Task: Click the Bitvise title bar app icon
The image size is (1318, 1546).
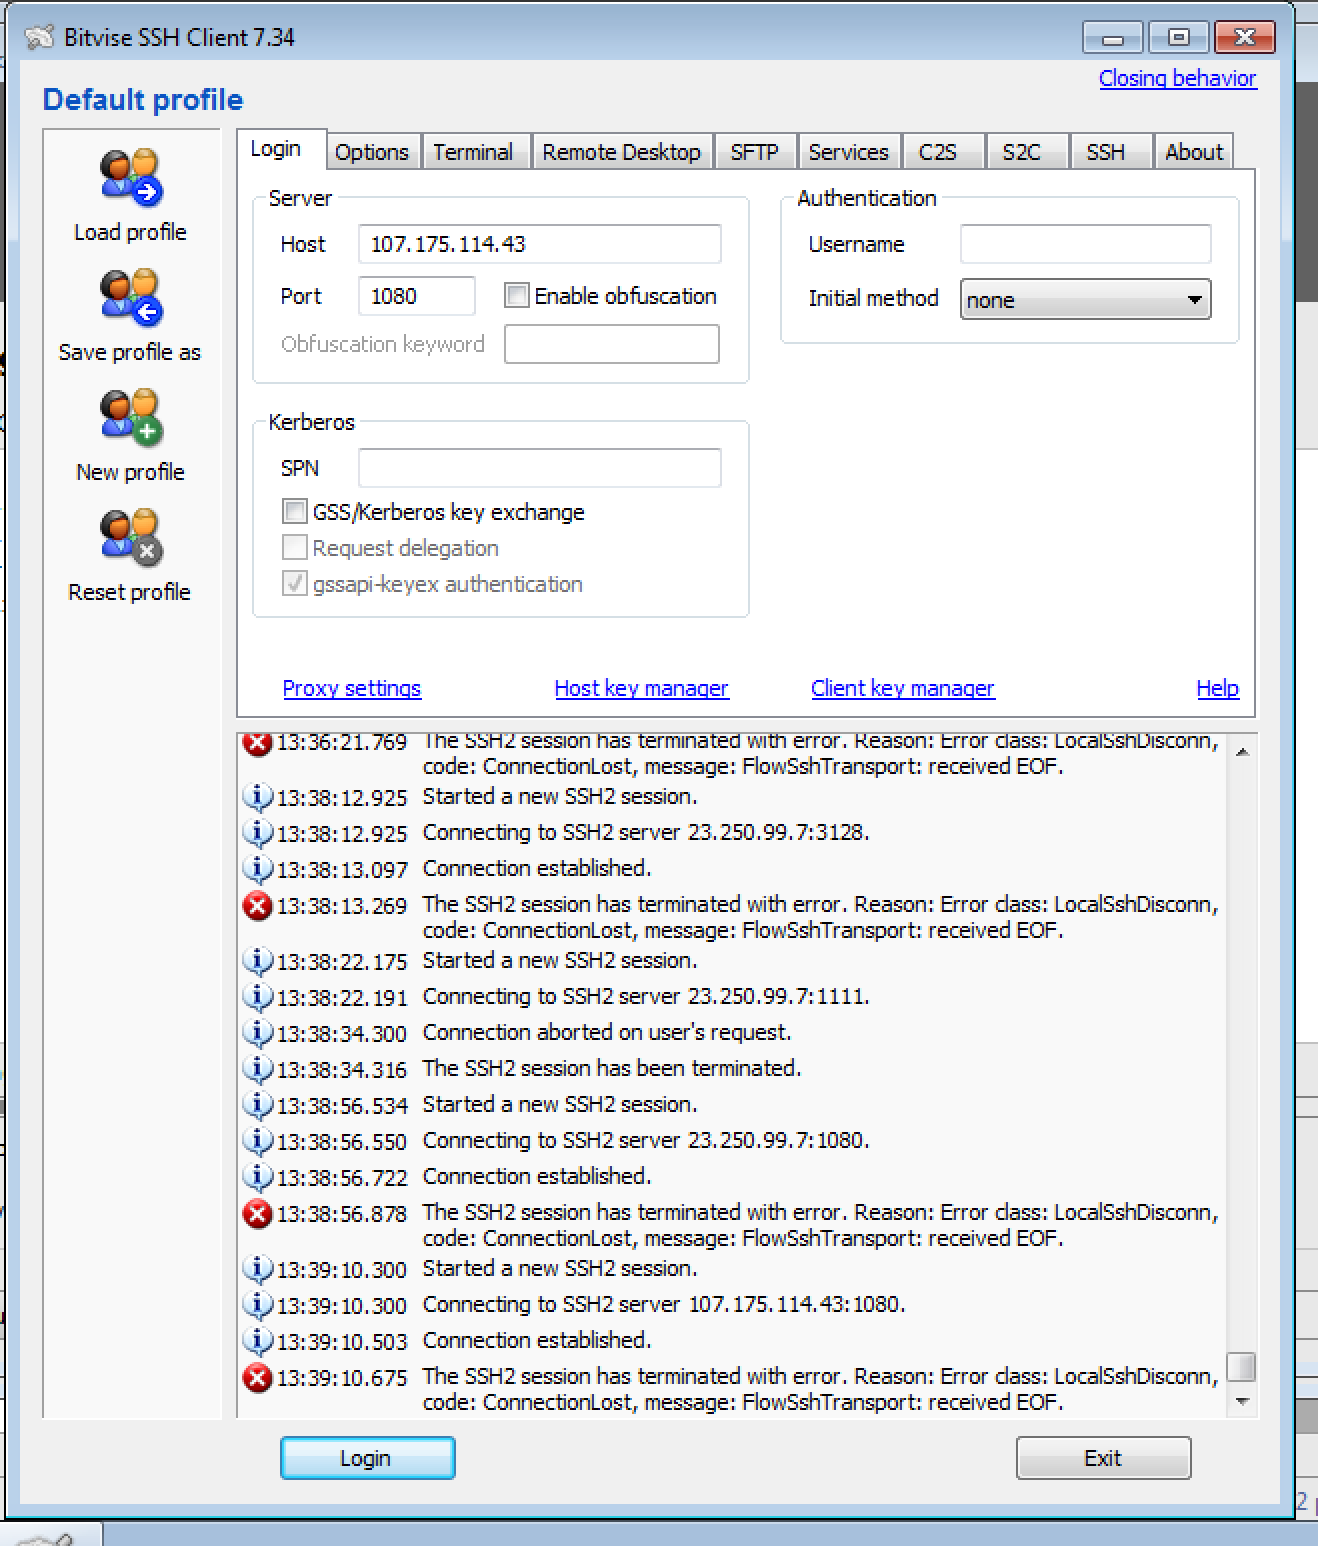Action: point(39,38)
